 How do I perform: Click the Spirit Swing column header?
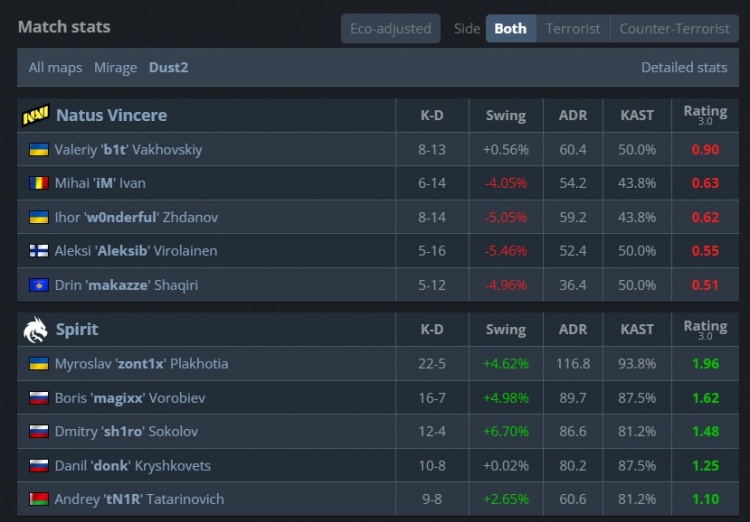505,329
